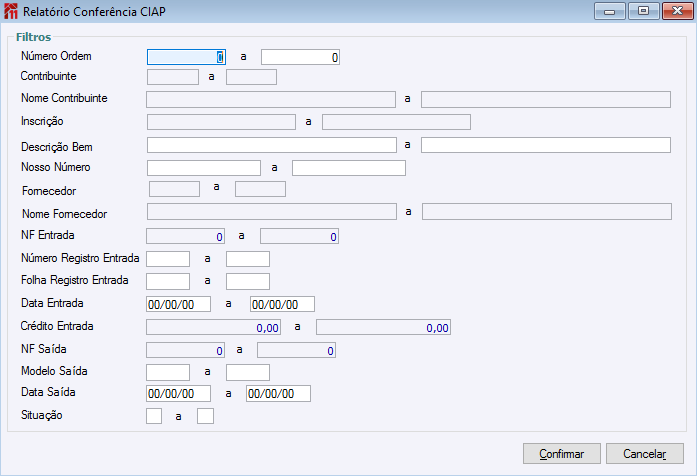Click Folha Registro Entrada ending field

248,281
